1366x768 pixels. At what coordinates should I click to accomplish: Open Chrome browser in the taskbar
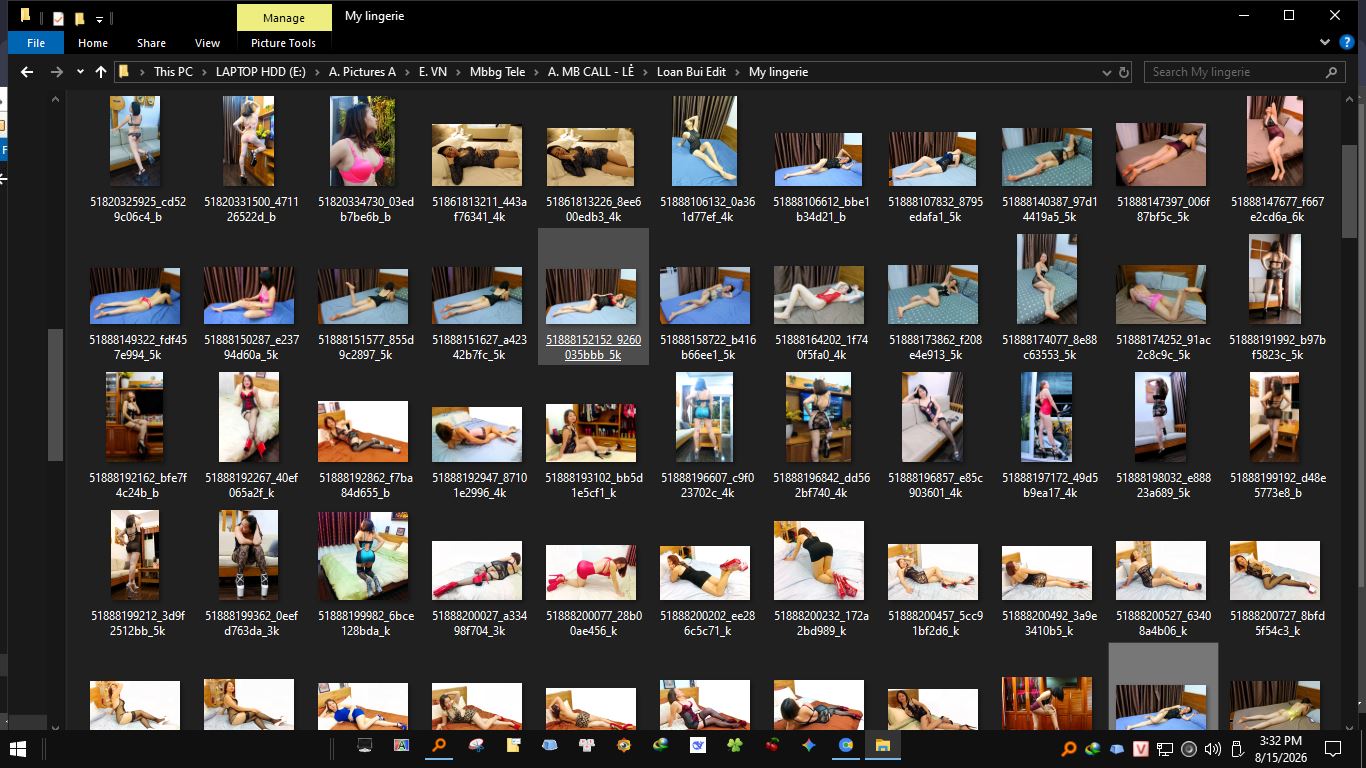click(846, 746)
